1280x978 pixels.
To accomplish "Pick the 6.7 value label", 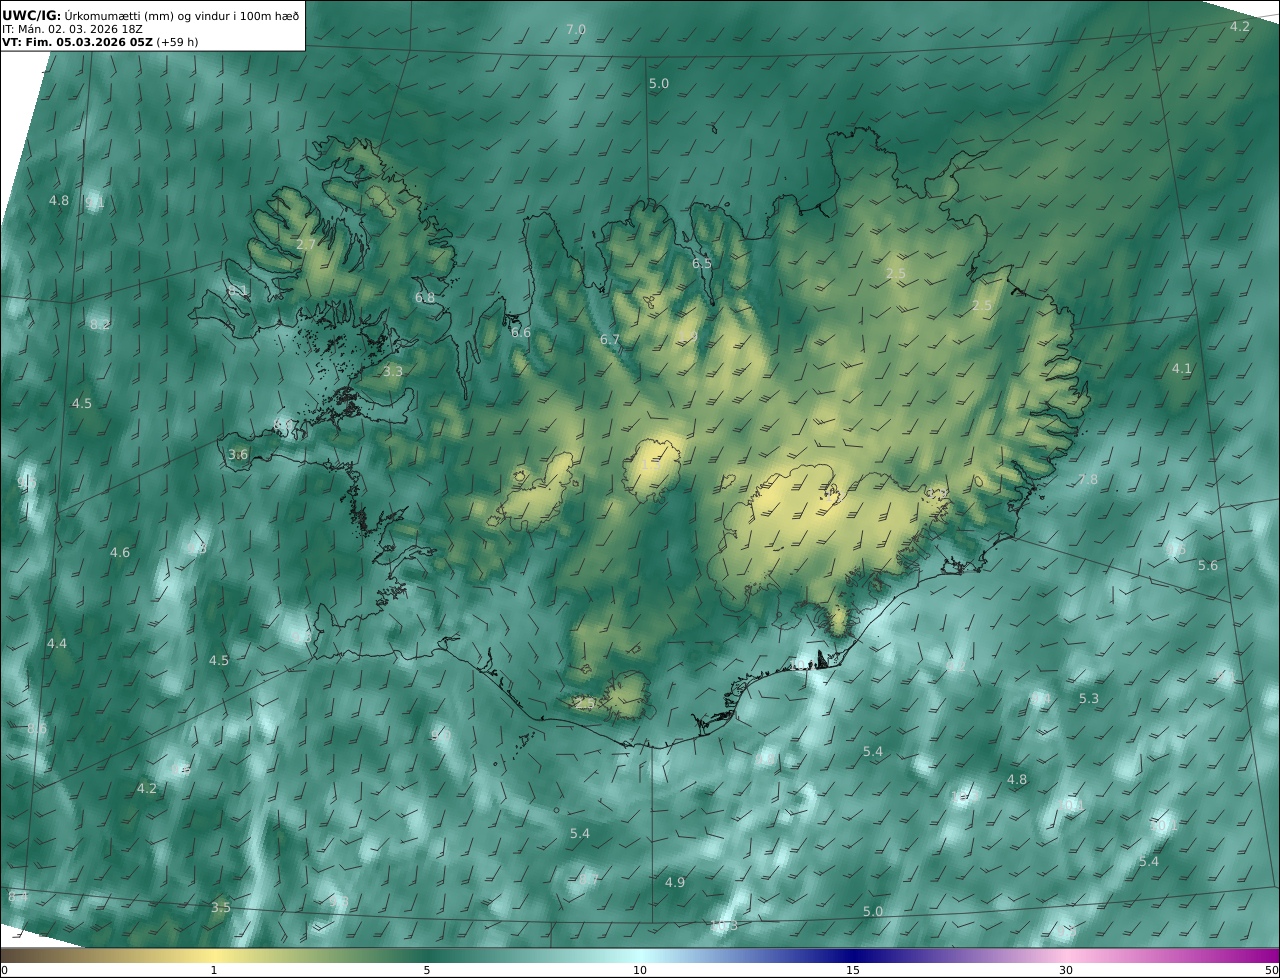I will [610, 340].
